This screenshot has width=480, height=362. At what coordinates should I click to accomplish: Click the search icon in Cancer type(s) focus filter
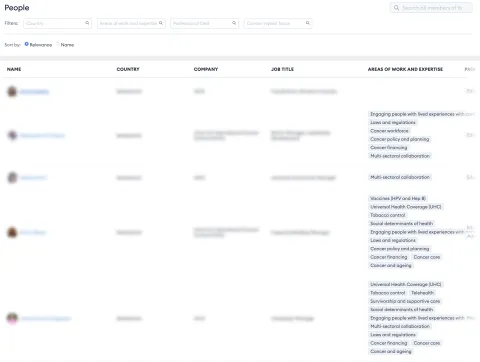(308, 23)
